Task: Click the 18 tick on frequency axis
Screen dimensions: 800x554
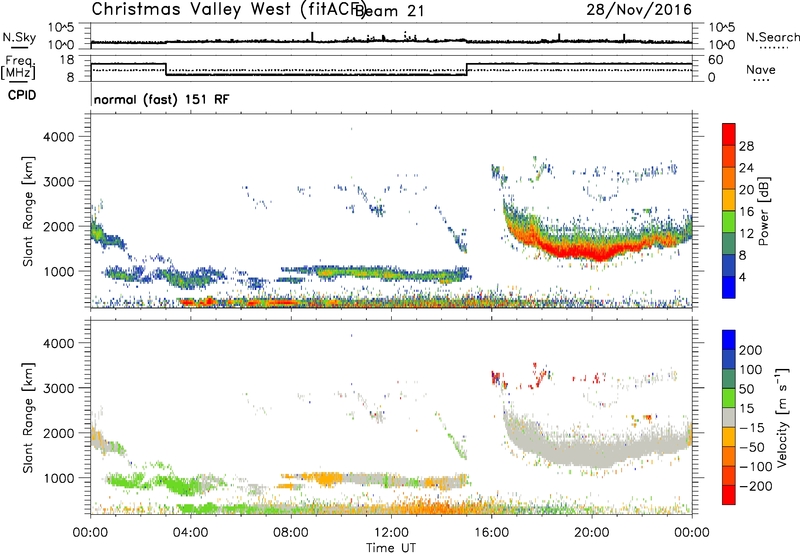Action: pyautogui.click(x=67, y=60)
